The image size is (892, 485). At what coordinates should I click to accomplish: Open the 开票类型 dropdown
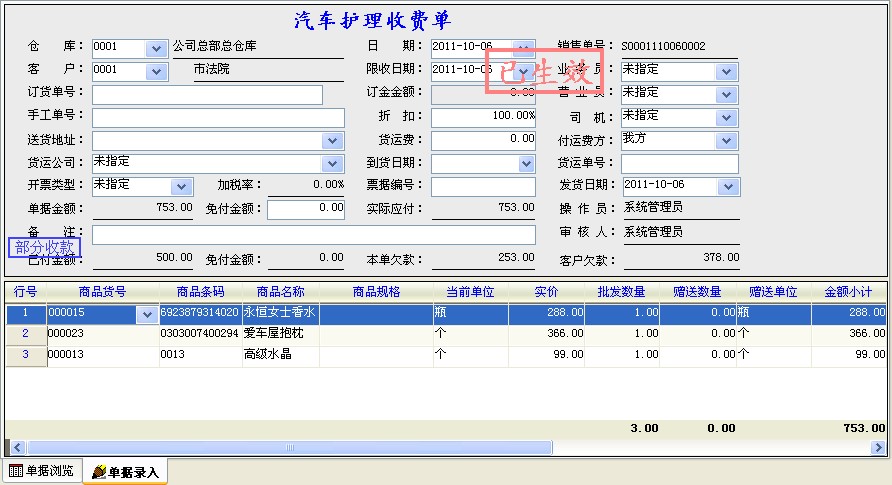181,186
